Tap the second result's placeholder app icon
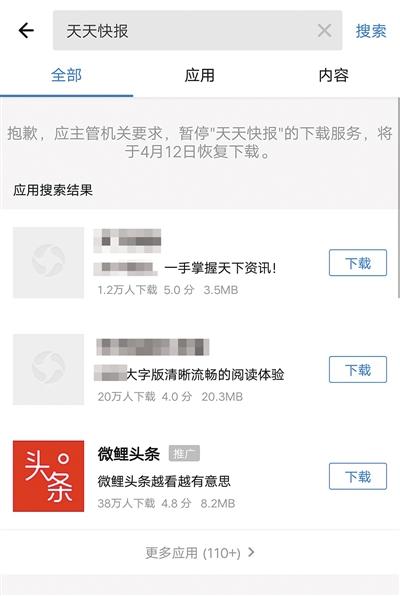400x596 pixels. point(48,369)
